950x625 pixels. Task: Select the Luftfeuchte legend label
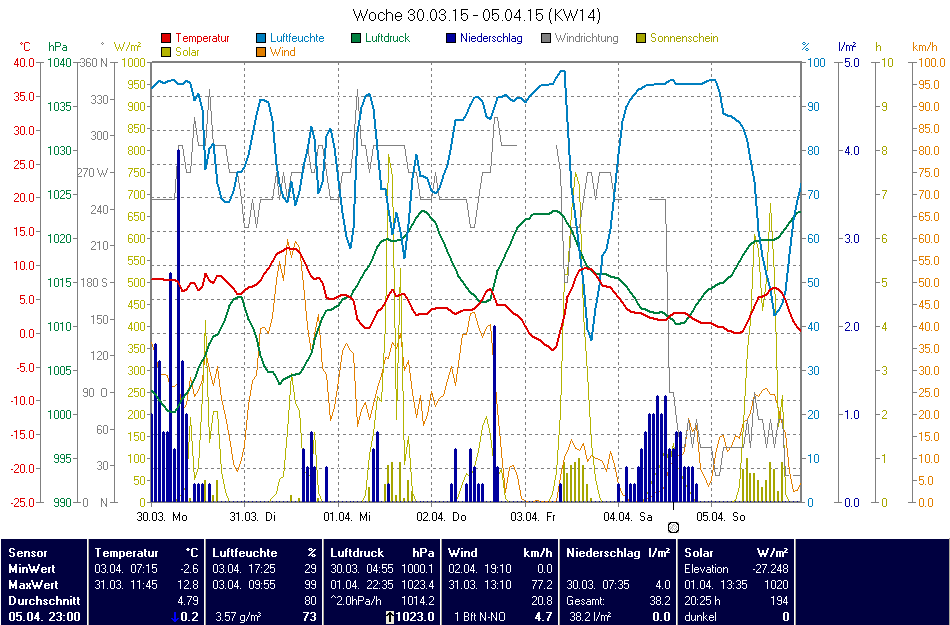click(297, 38)
